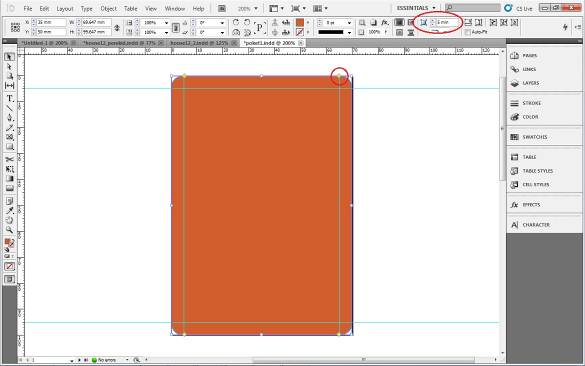
Task: Select the Free Transform tool
Action: 9,169
